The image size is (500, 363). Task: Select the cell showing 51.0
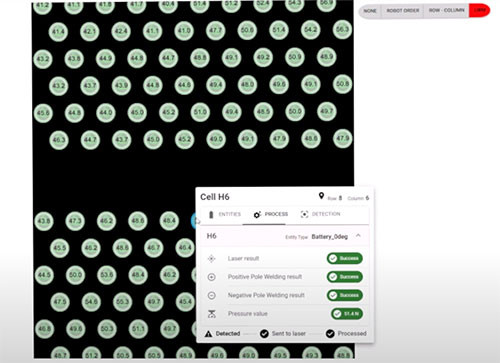click(x=200, y=112)
